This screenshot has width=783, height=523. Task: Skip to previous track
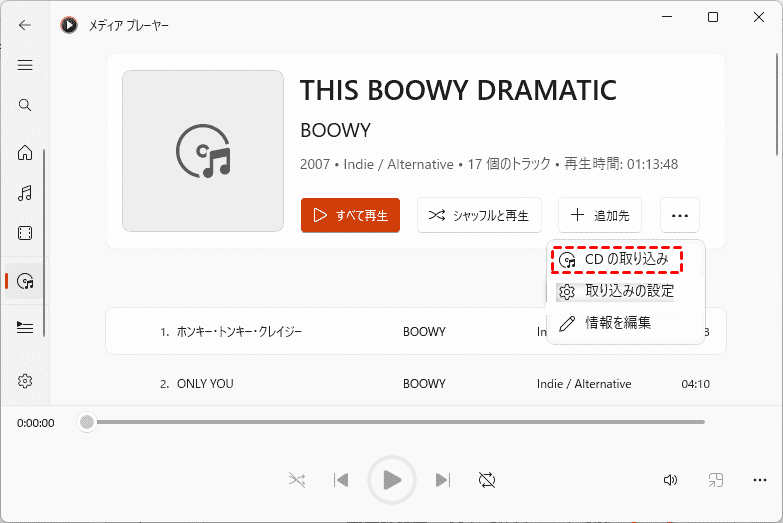coord(341,480)
